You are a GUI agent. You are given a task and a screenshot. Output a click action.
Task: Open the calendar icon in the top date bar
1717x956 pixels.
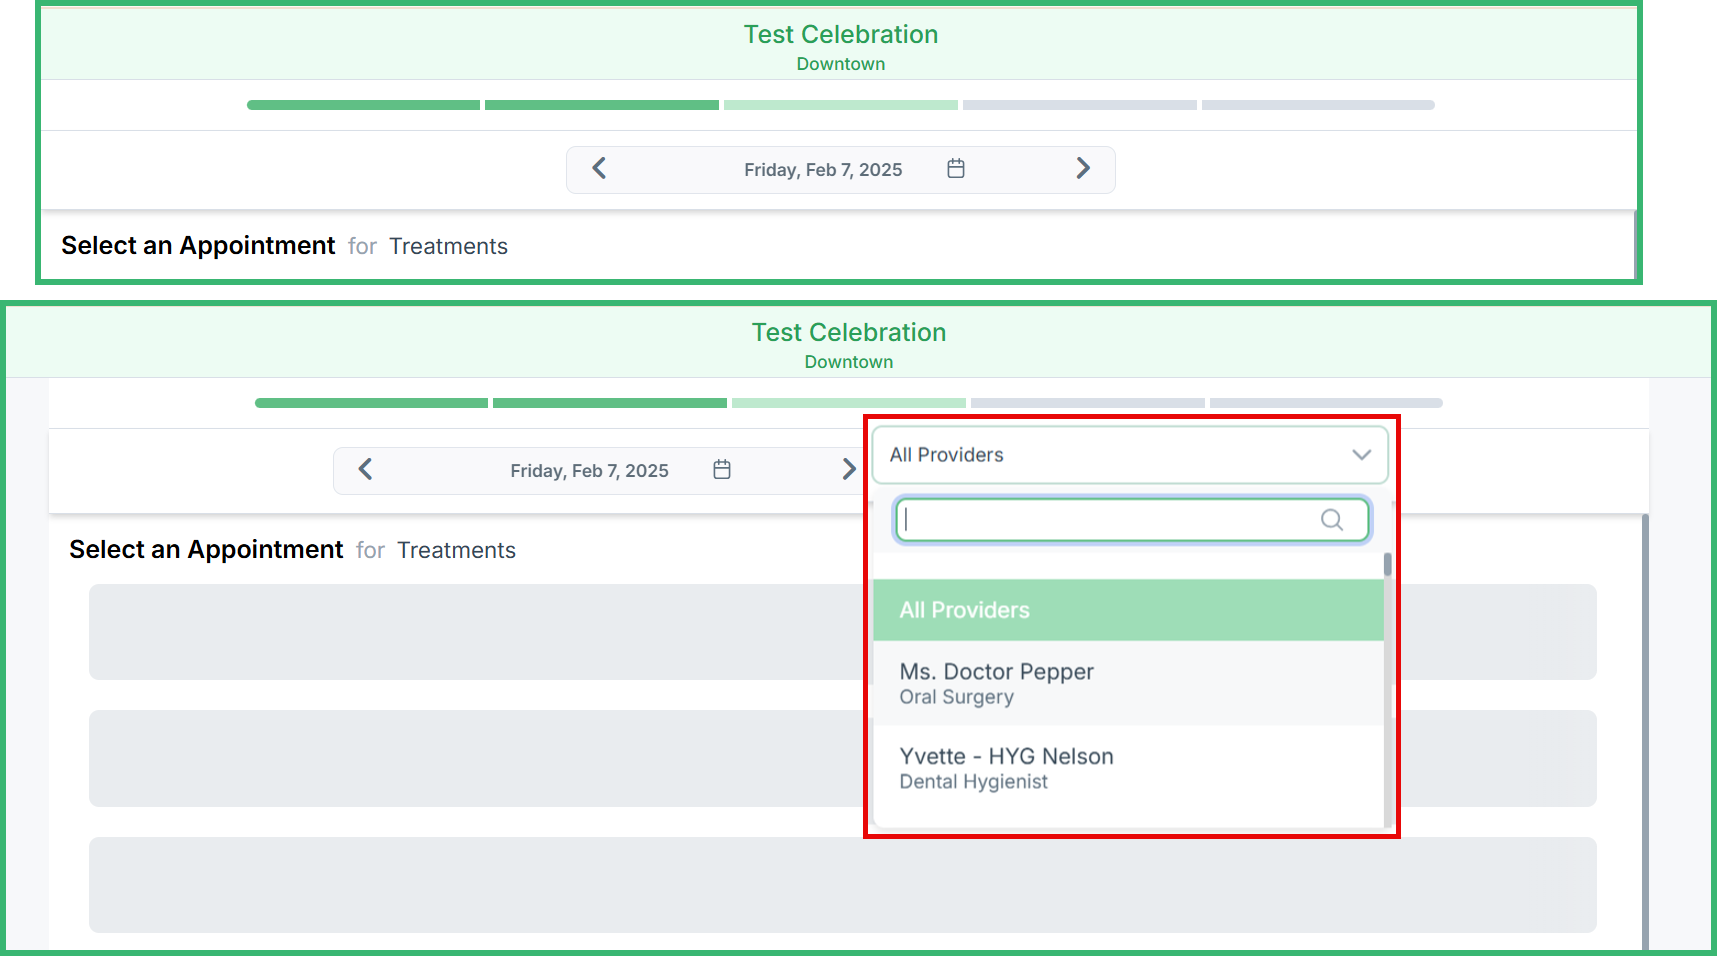pyautogui.click(x=956, y=169)
